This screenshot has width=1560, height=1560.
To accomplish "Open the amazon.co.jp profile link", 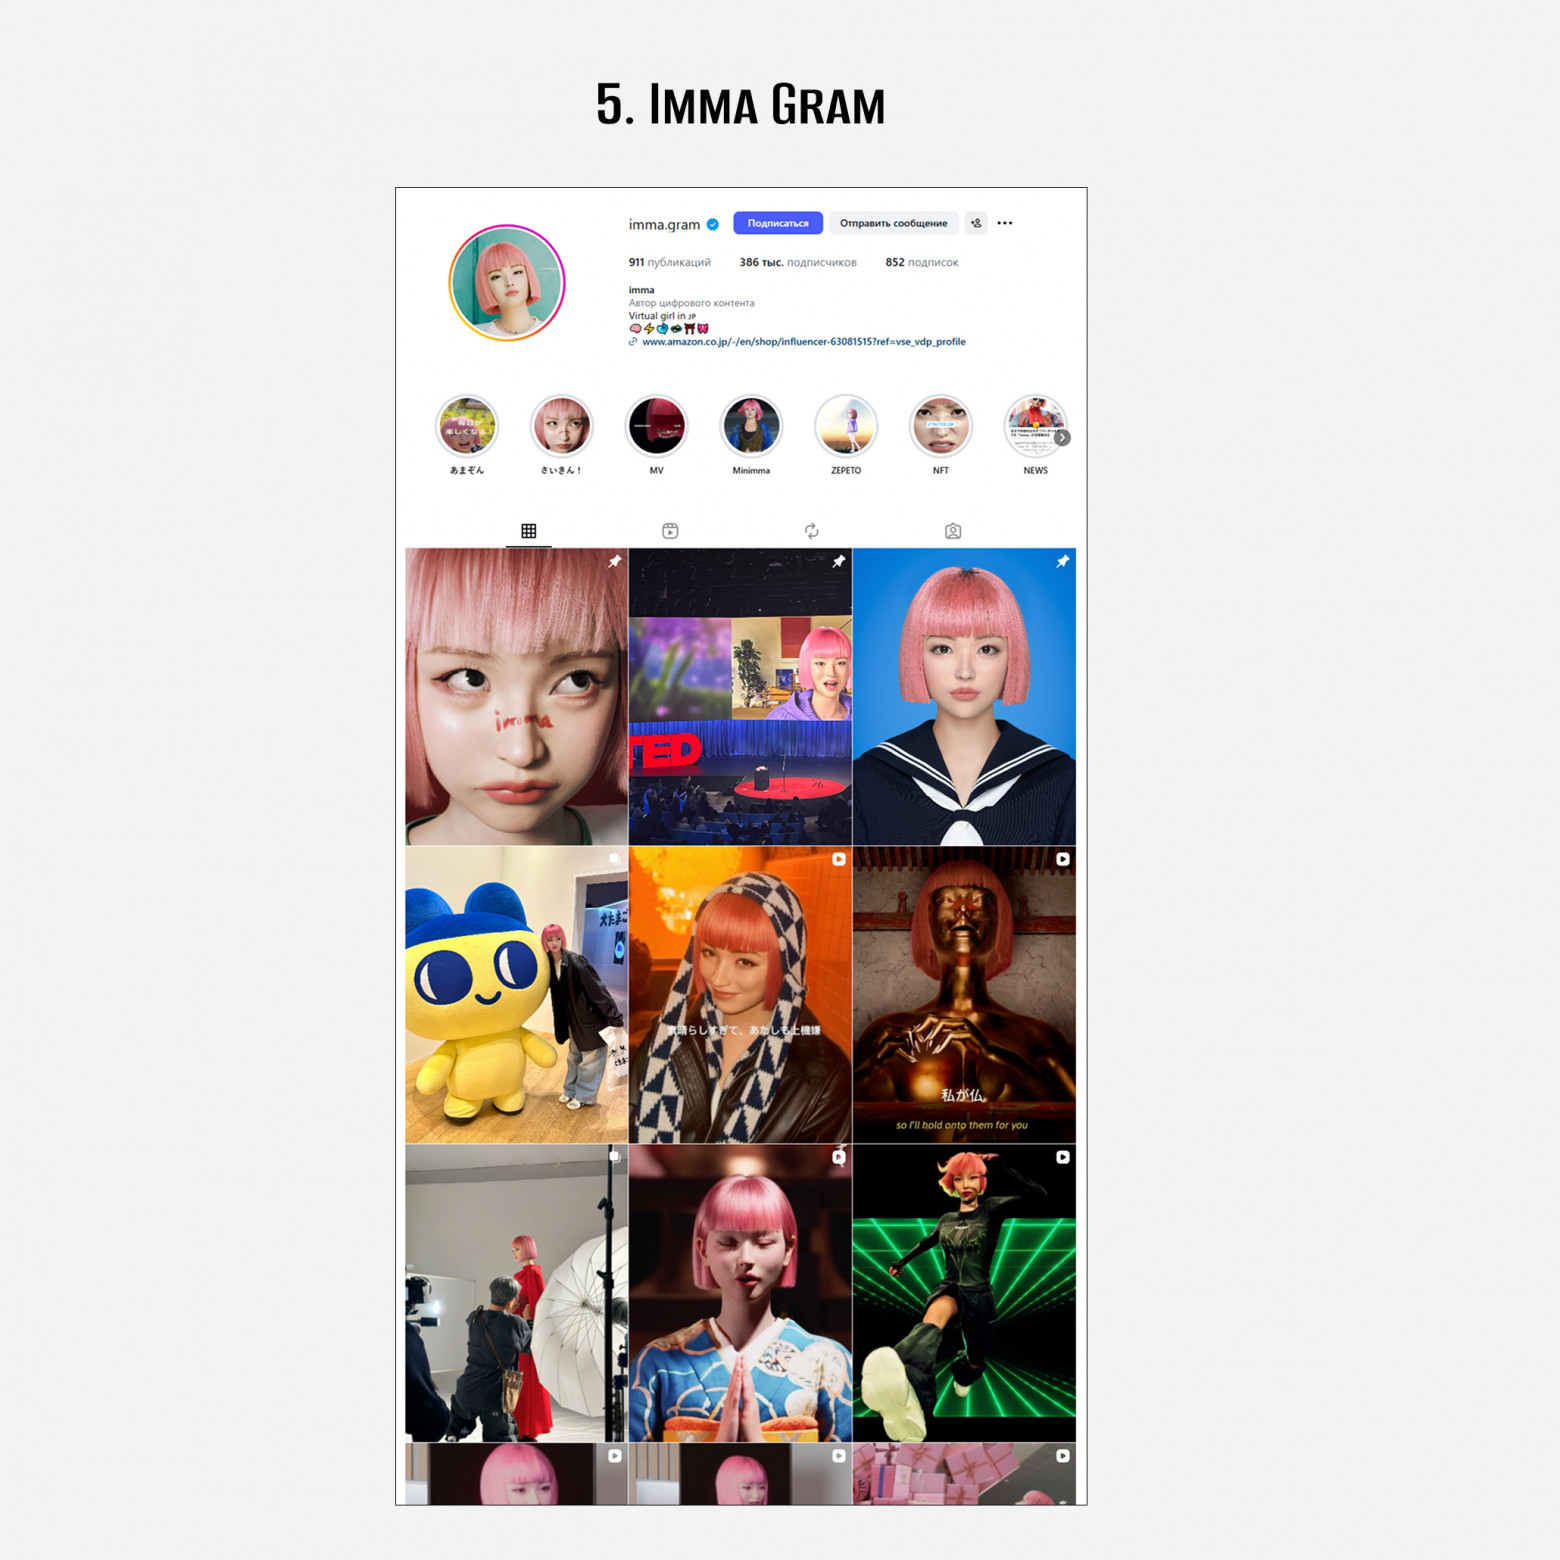I will point(803,342).
